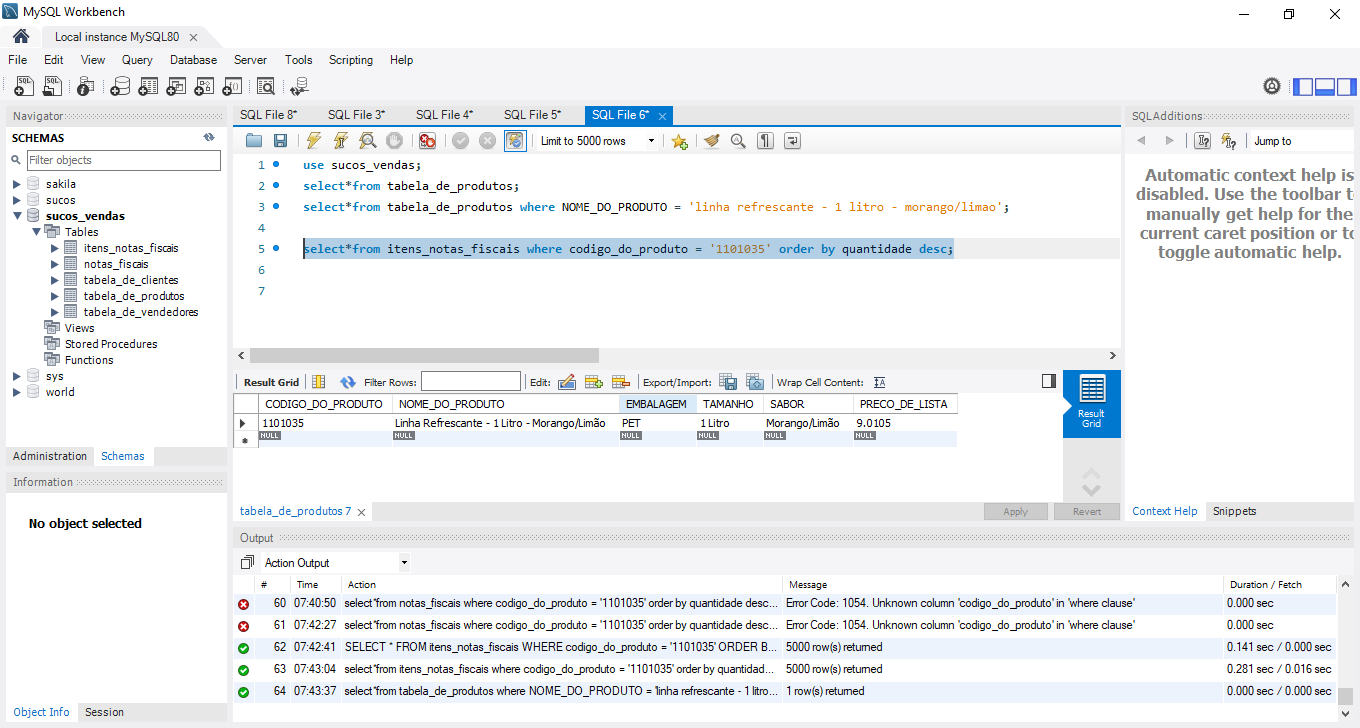This screenshot has height=728, width=1360.
Task: Open find panel magnifier icon
Action: point(738,141)
